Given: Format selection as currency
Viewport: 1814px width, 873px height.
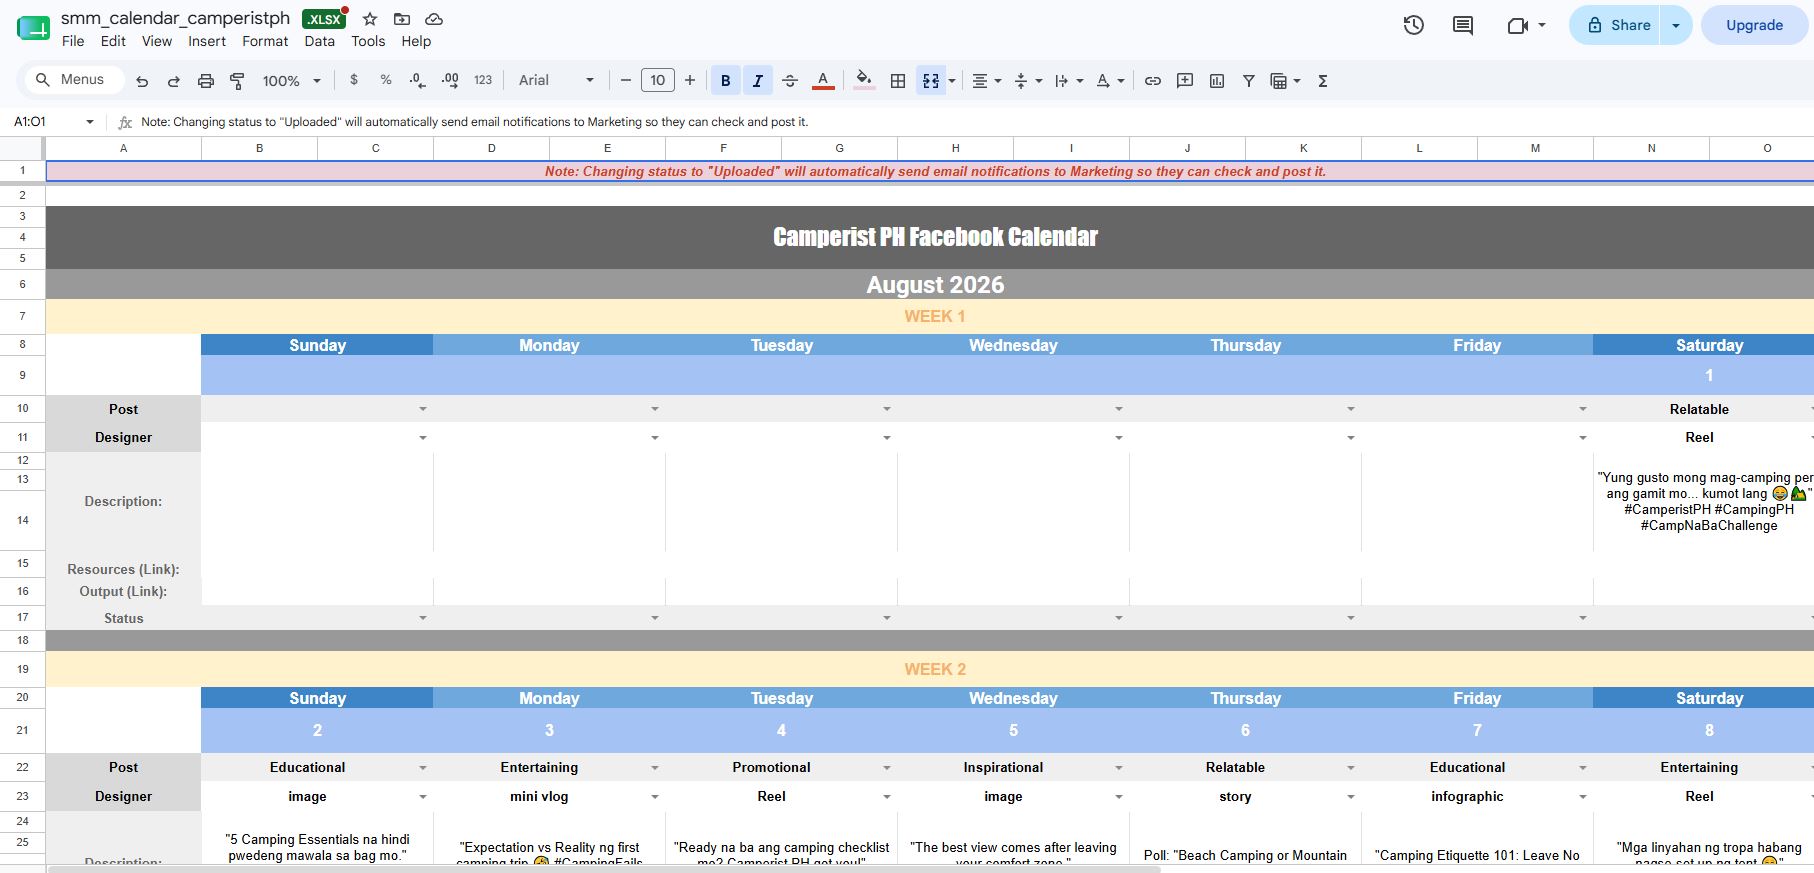Looking at the screenshot, I should coord(354,80).
